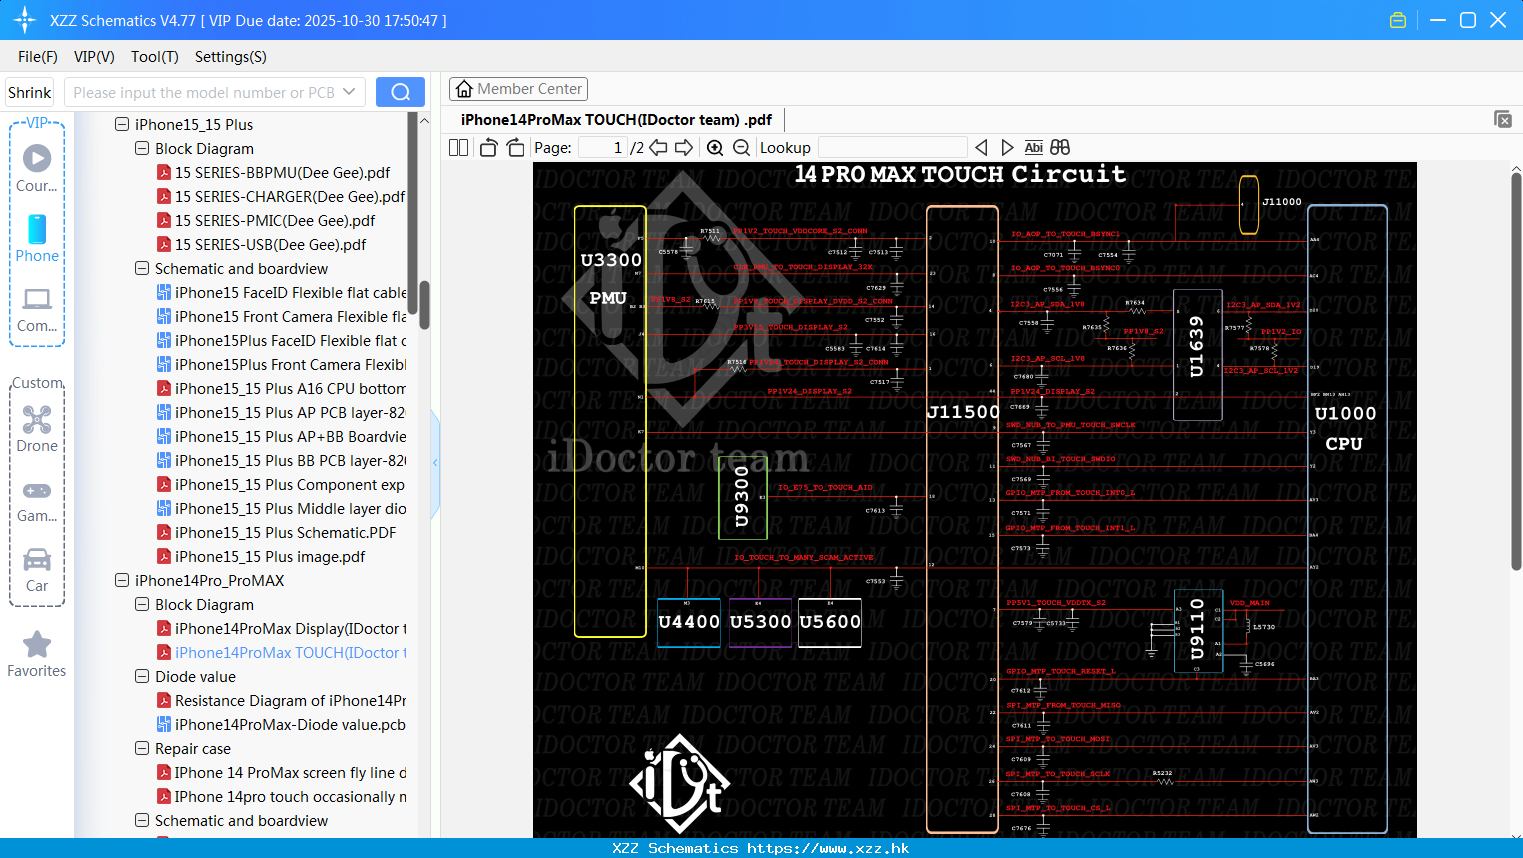Click the schematic viewer vertical scrollbar

tap(1516, 372)
